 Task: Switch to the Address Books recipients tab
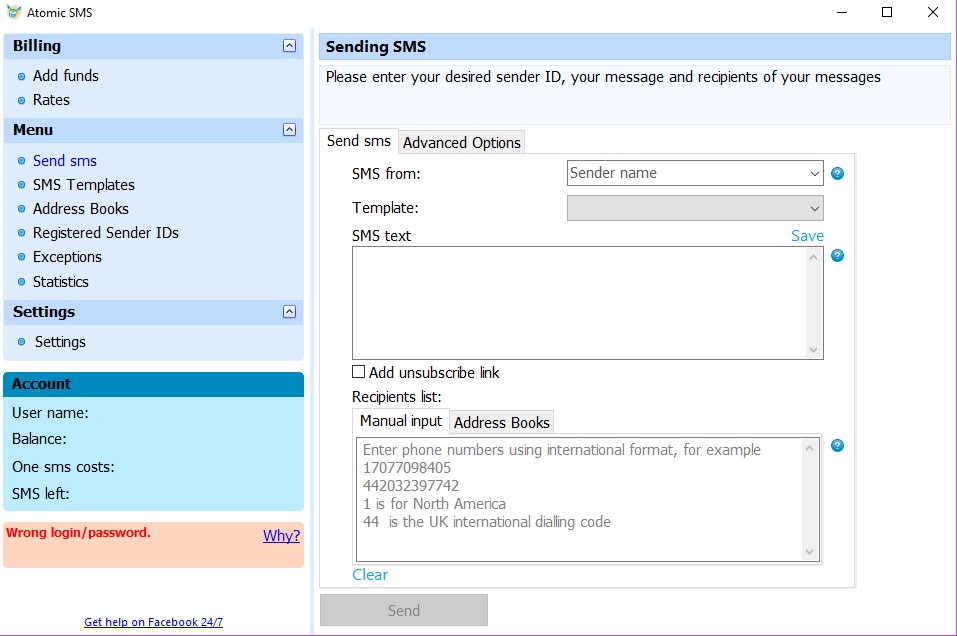501,422
